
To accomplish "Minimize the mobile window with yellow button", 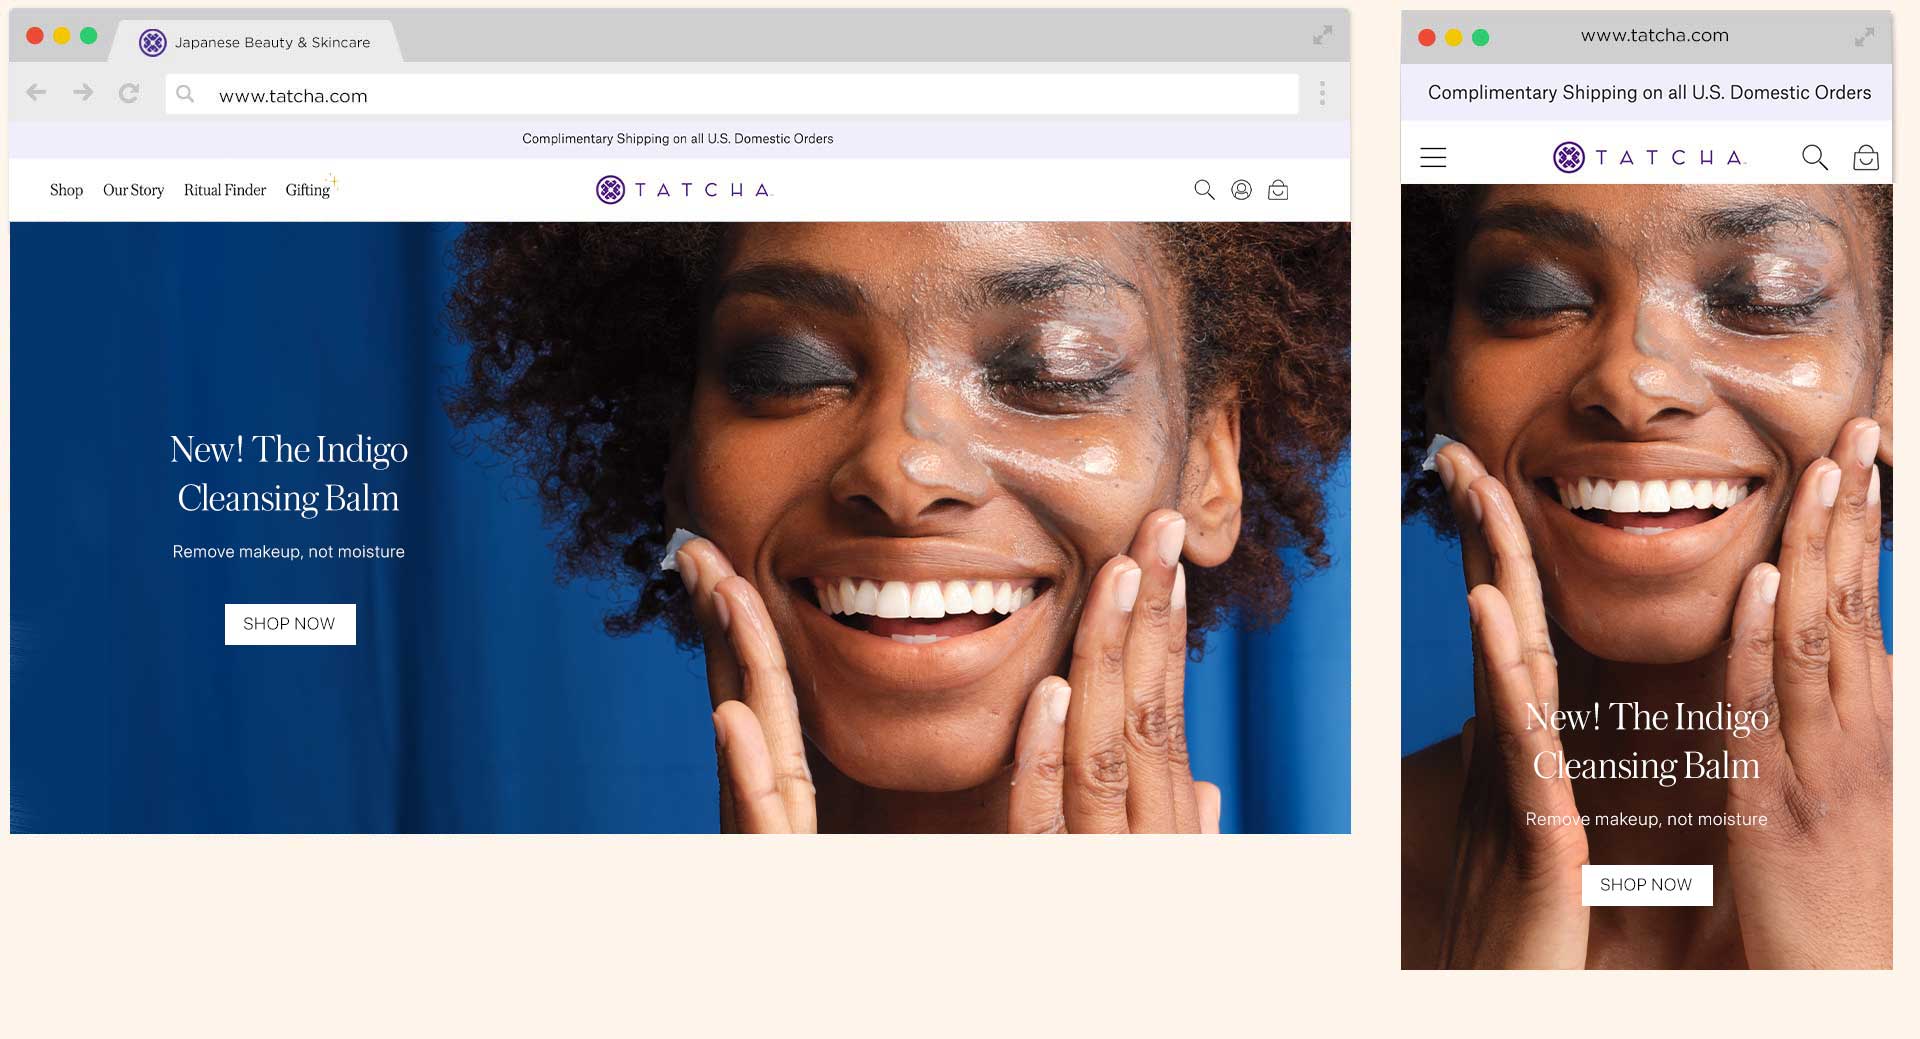I will coord(1454,37).
